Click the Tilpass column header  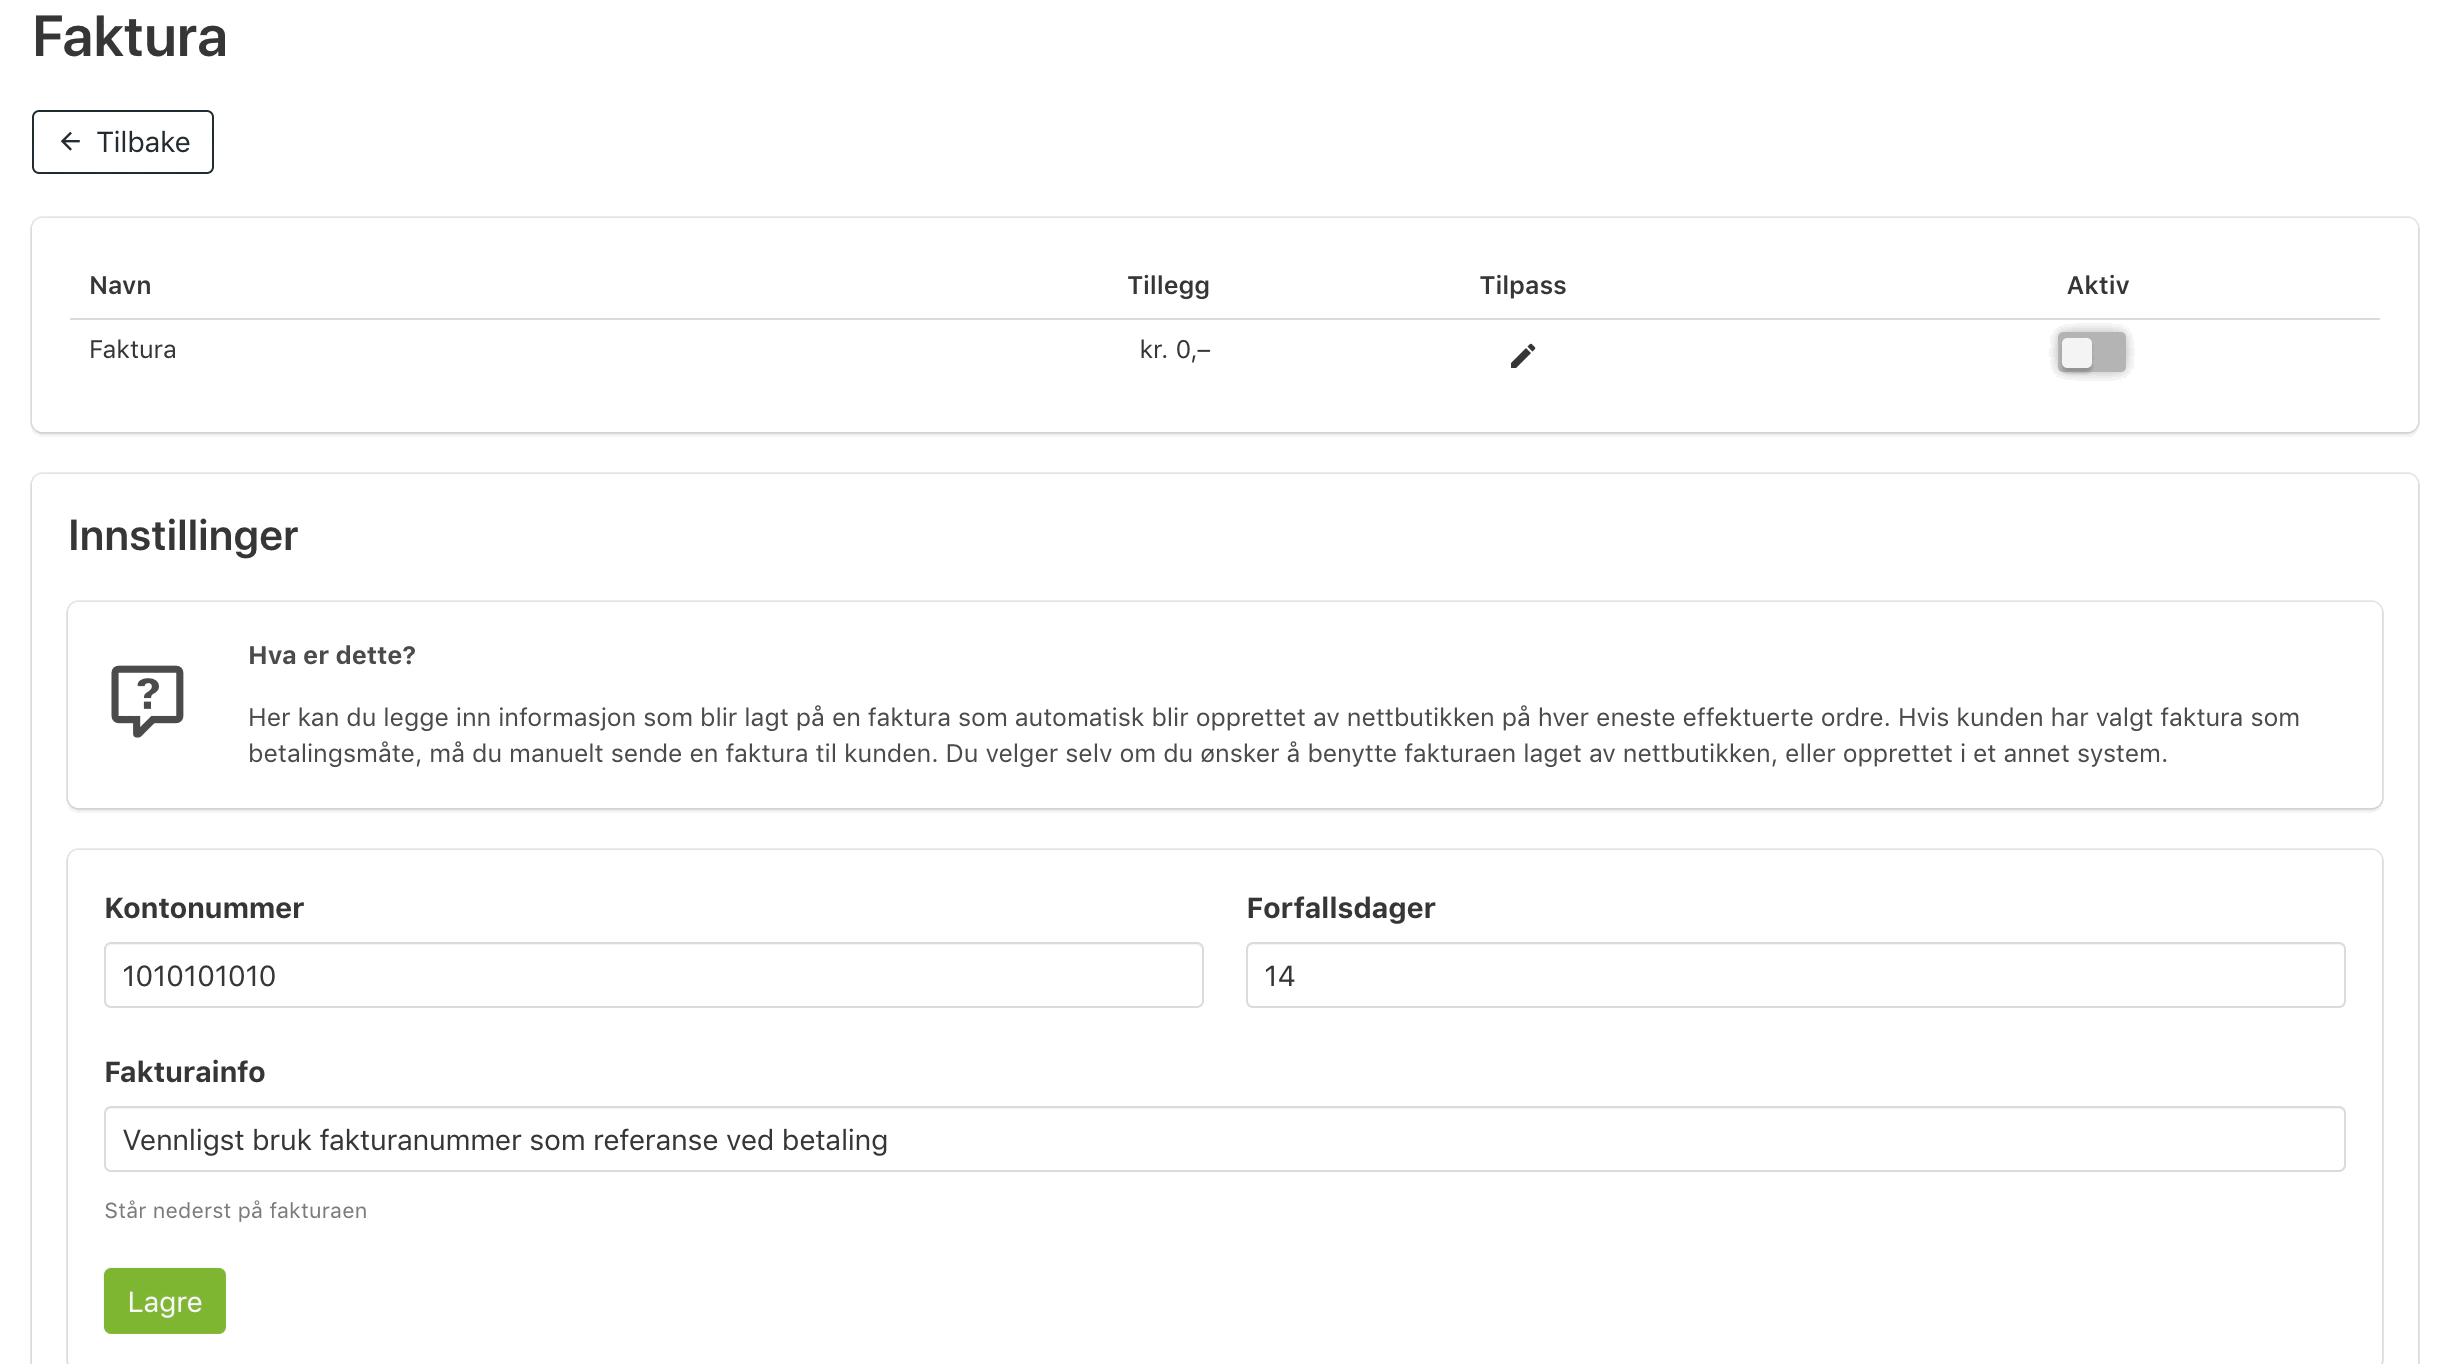click(x=1522, y=285)
